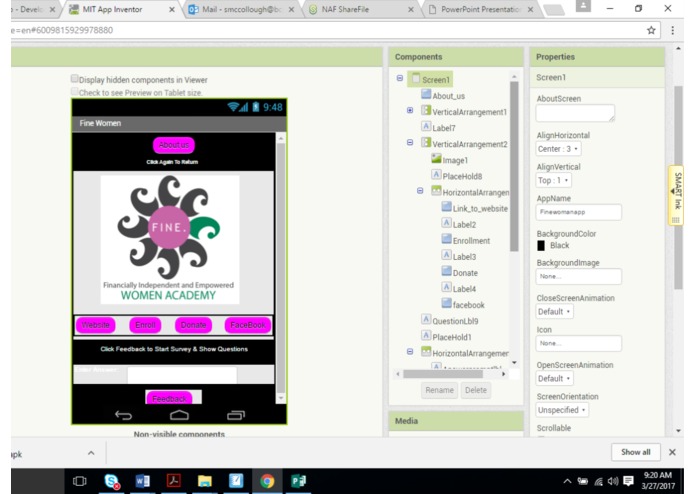The width and height of the screenshot is (695, 494).
Task: Collapse the HorizontalArrangement node below PlaceHold1
Action: 410,351
